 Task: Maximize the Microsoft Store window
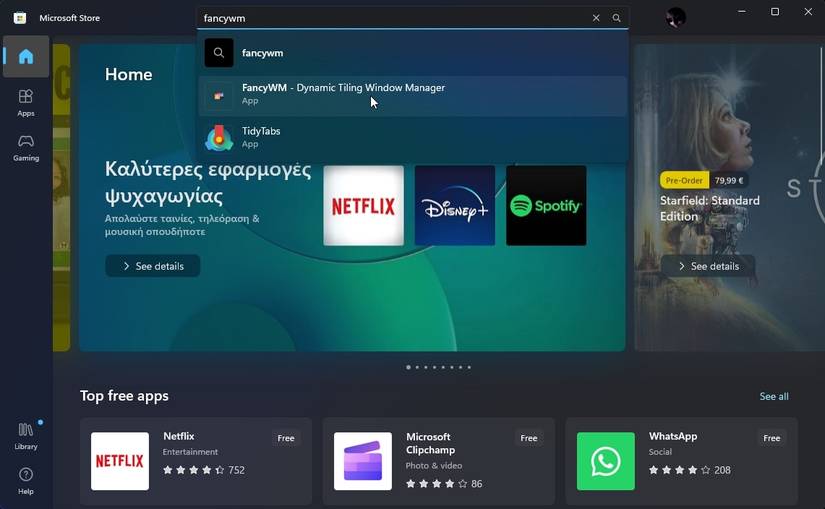(x=775, y=12)
